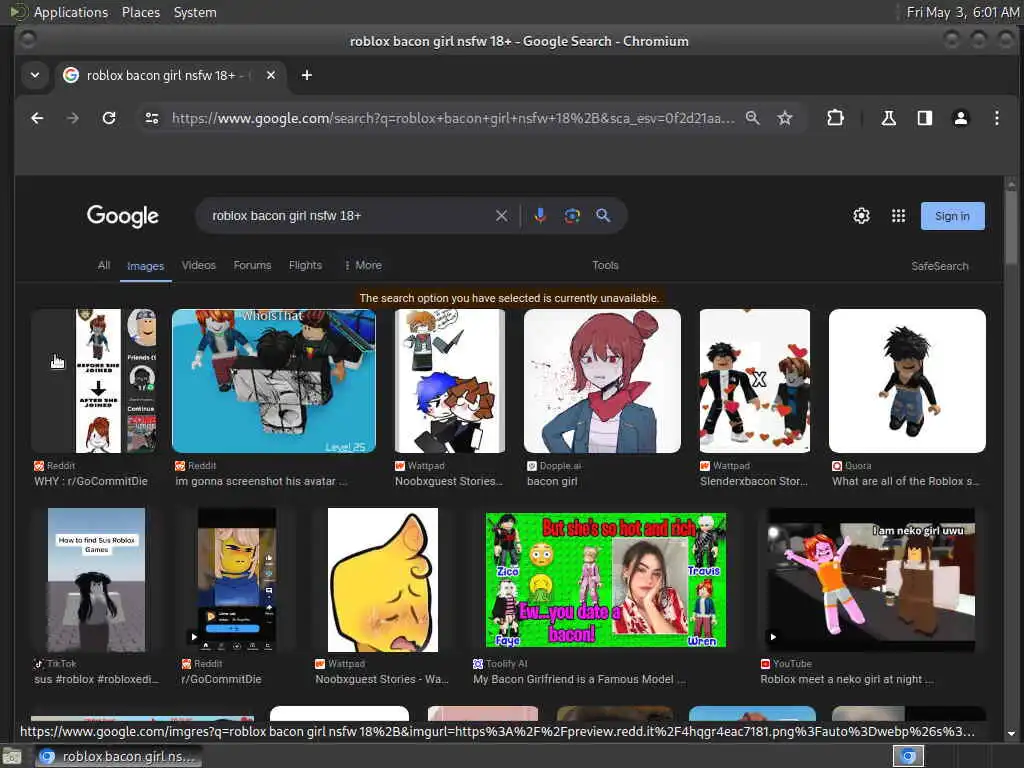Open the Tools option
The width and height of the screenshot is (1024, 768).
(605, 265)
